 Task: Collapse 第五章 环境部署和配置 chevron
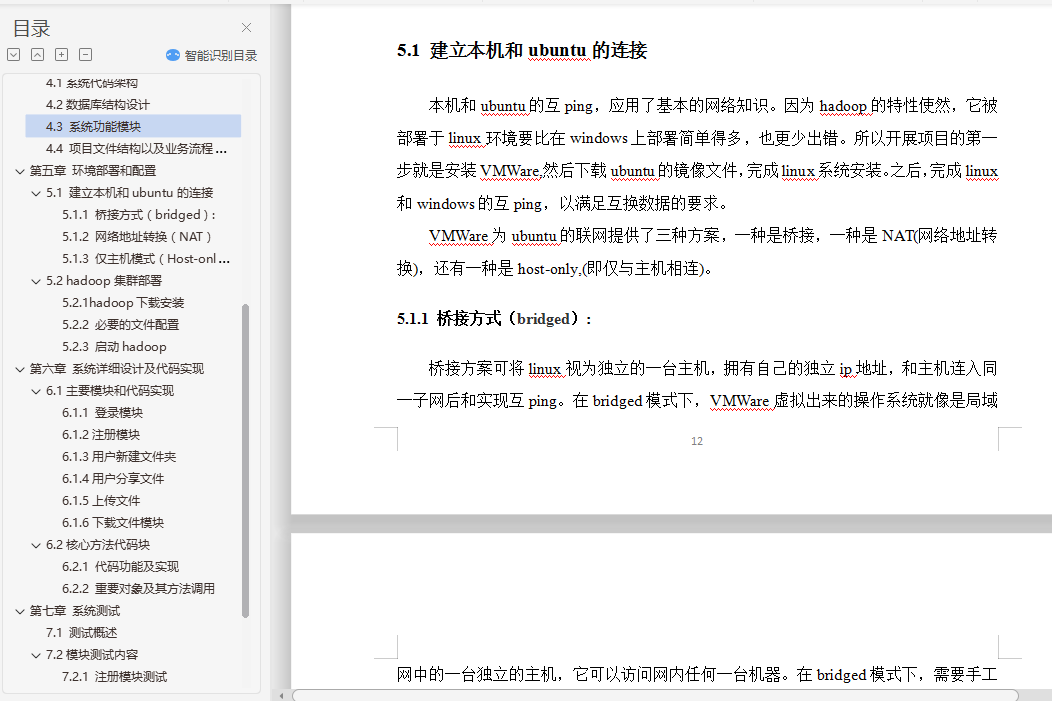pos(20,171)
